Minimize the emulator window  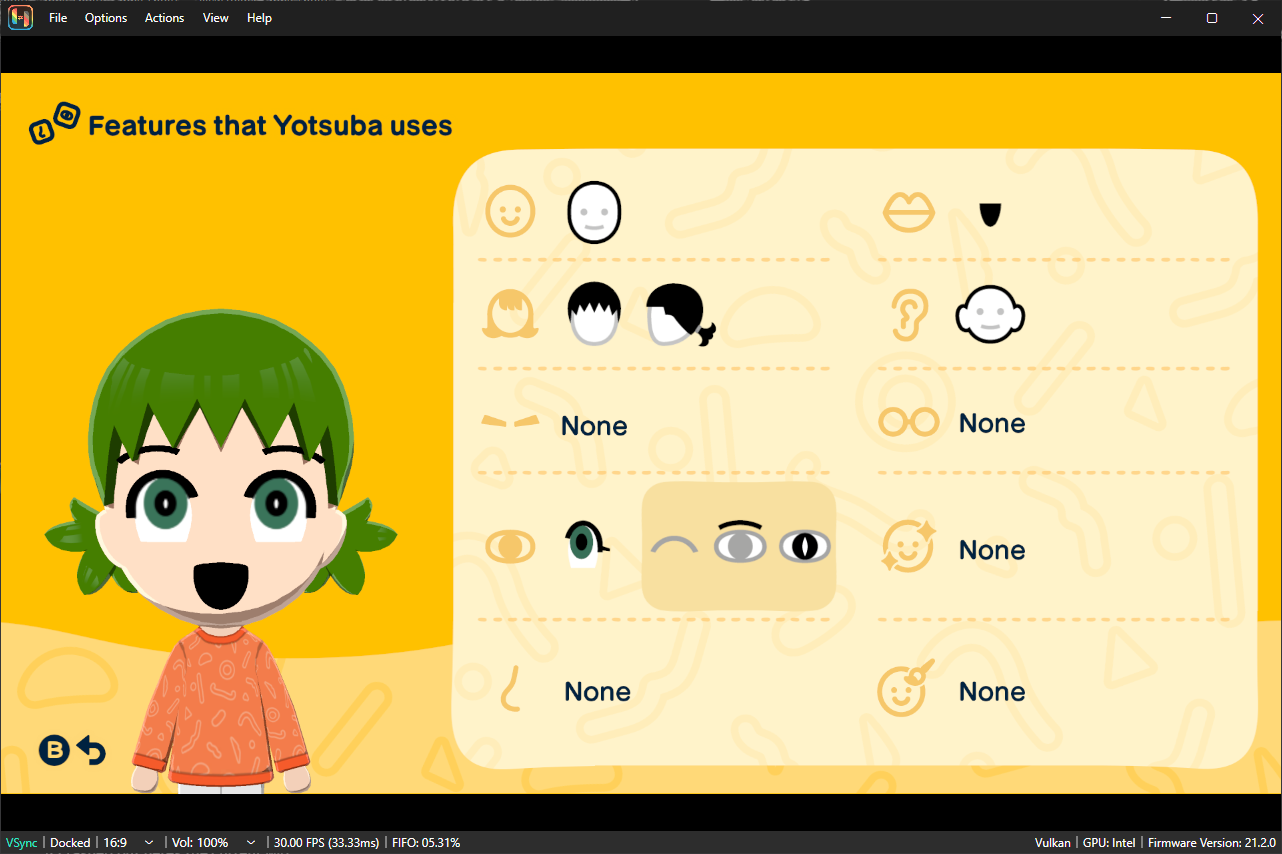(1166, 18)
